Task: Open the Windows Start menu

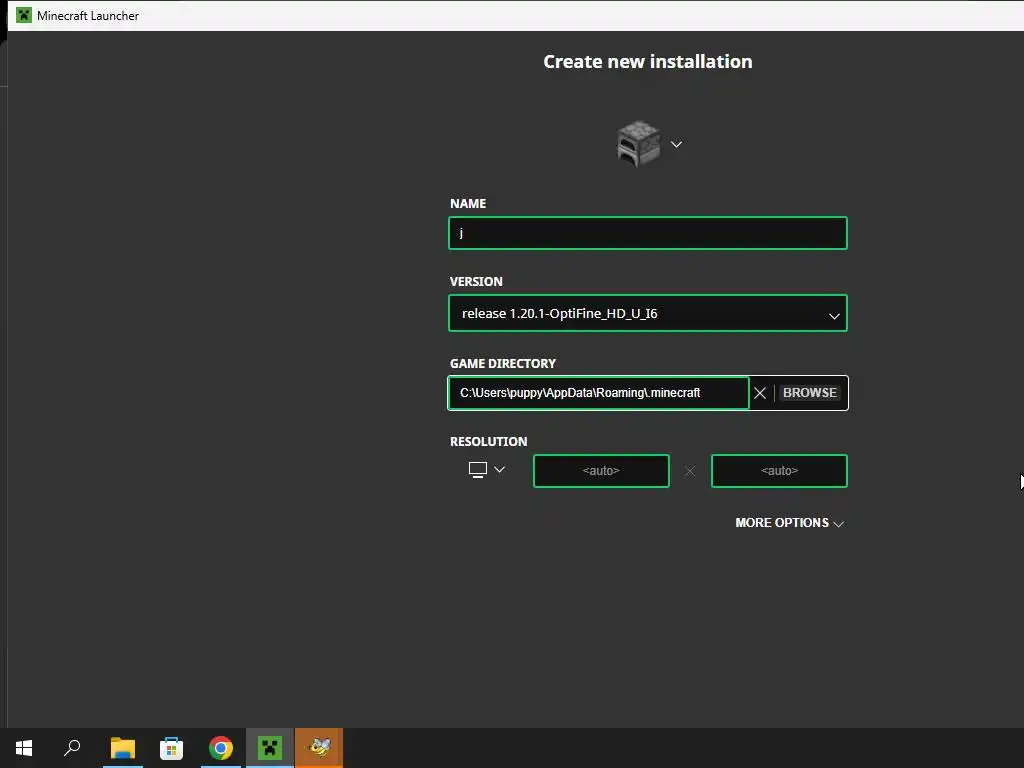Action: click(24, 748)
